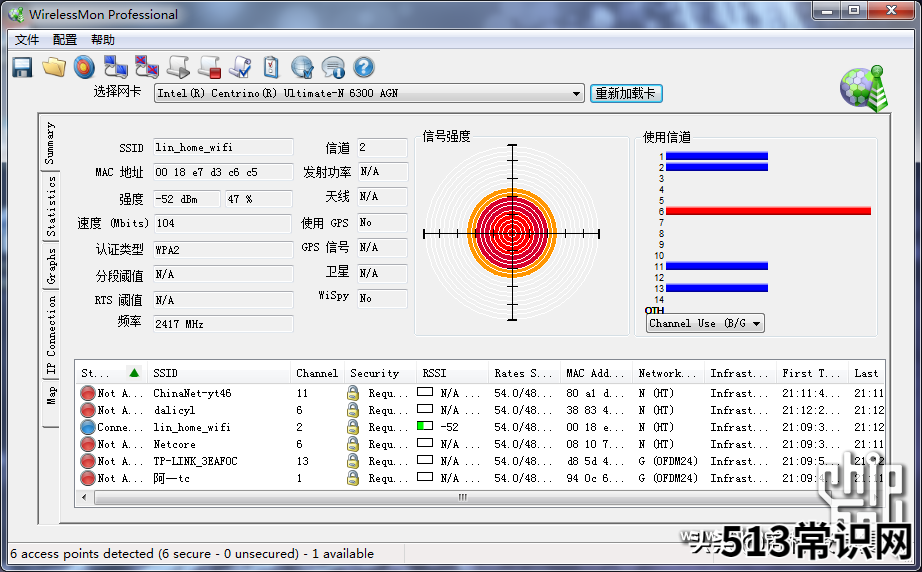Click the padlock icon in dalicyl row
This screenshot has width=922, height=572.
tap(353, 410)
